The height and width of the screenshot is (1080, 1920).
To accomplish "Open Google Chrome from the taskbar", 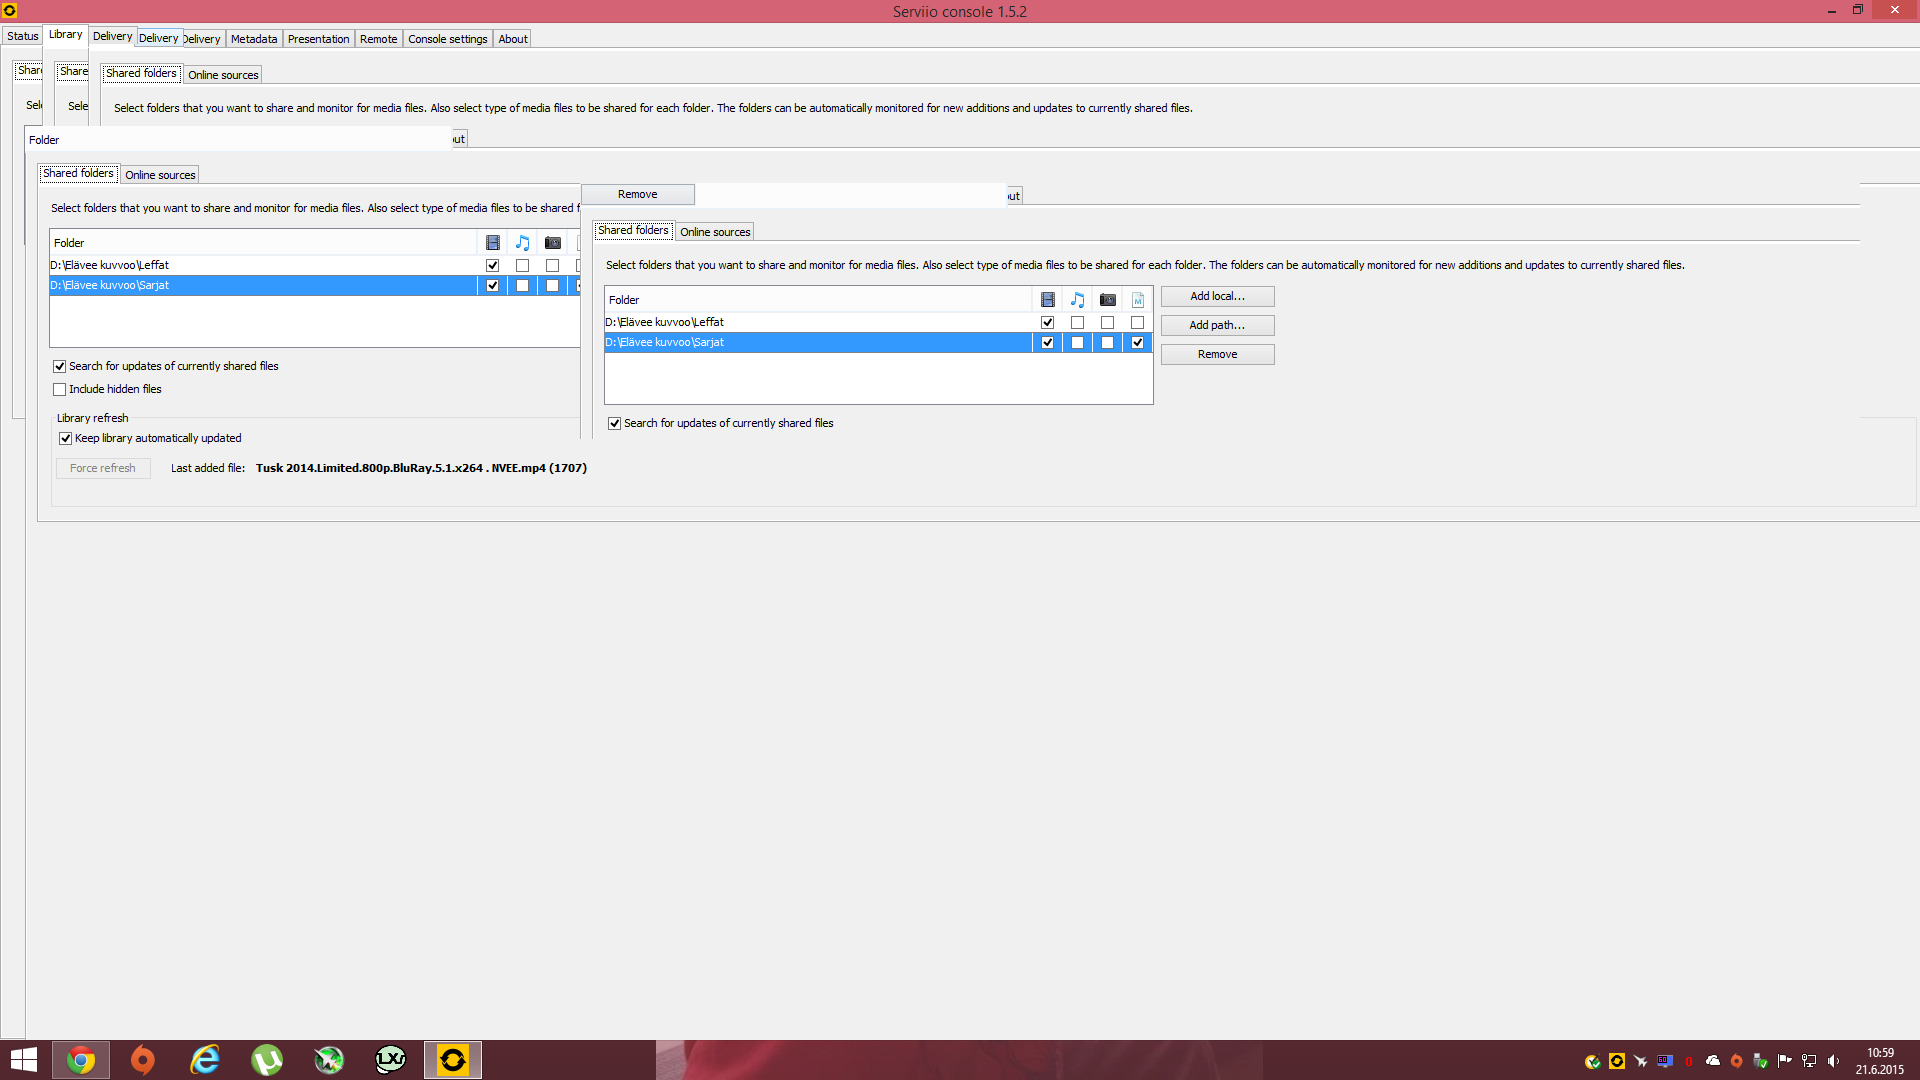I will 81,1060.
